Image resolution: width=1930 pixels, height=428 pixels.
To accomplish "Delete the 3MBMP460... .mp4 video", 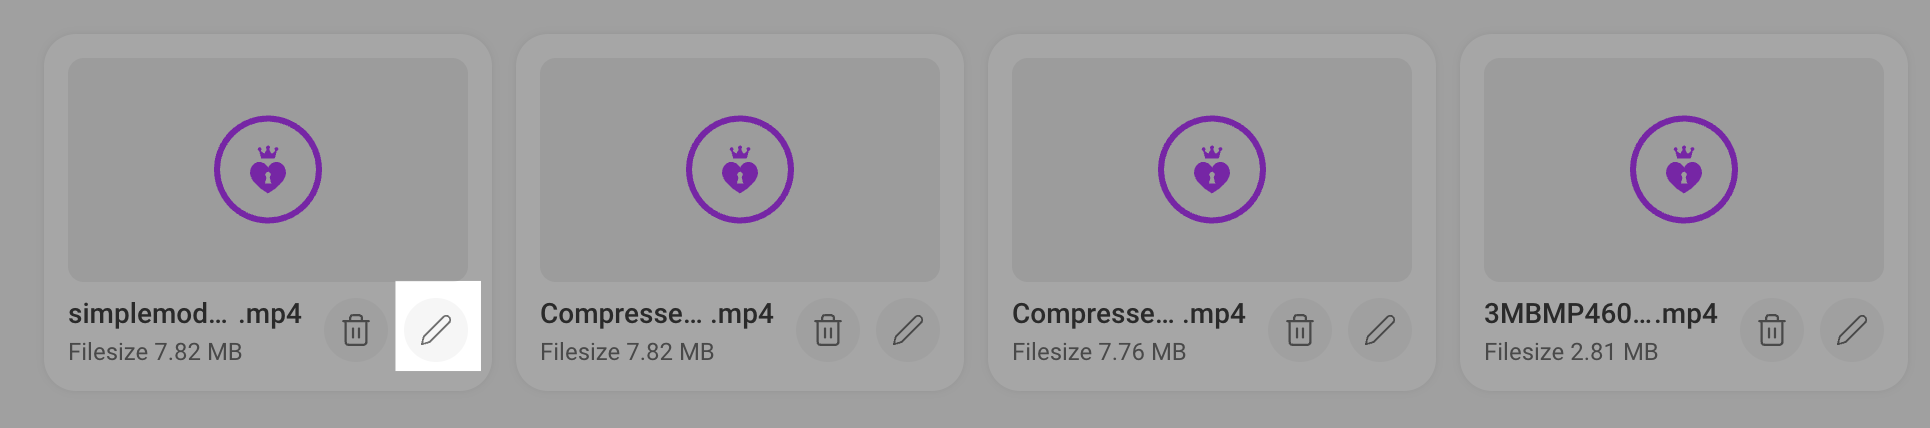I will (x=1772, y=330).
